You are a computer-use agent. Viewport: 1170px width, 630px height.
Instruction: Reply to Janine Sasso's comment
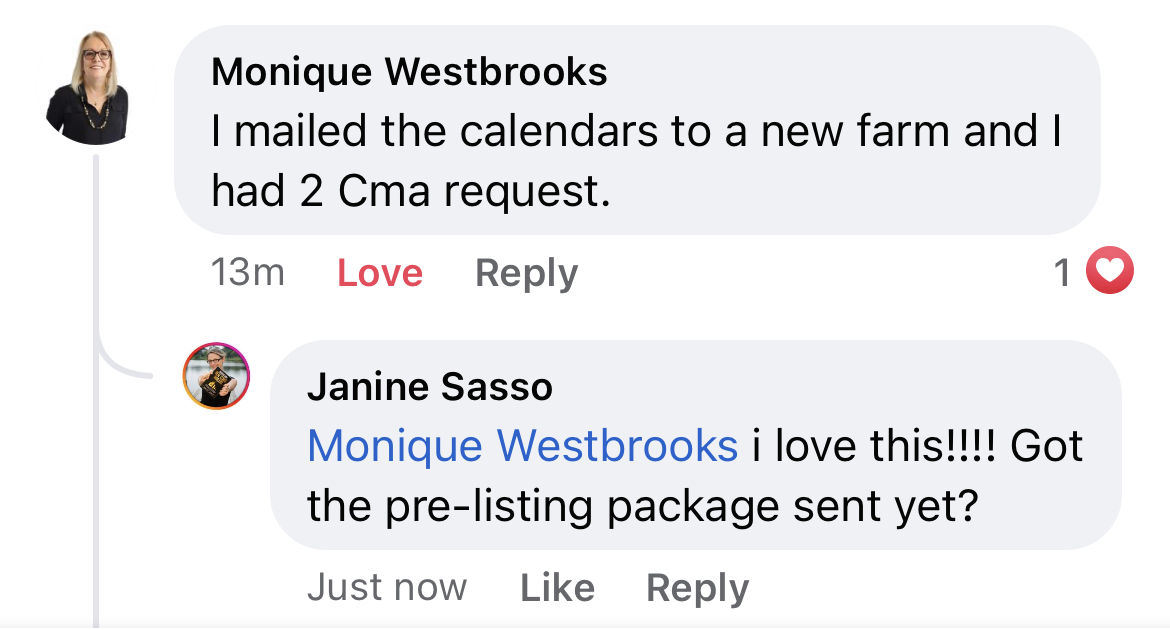(x=698, y=588)
